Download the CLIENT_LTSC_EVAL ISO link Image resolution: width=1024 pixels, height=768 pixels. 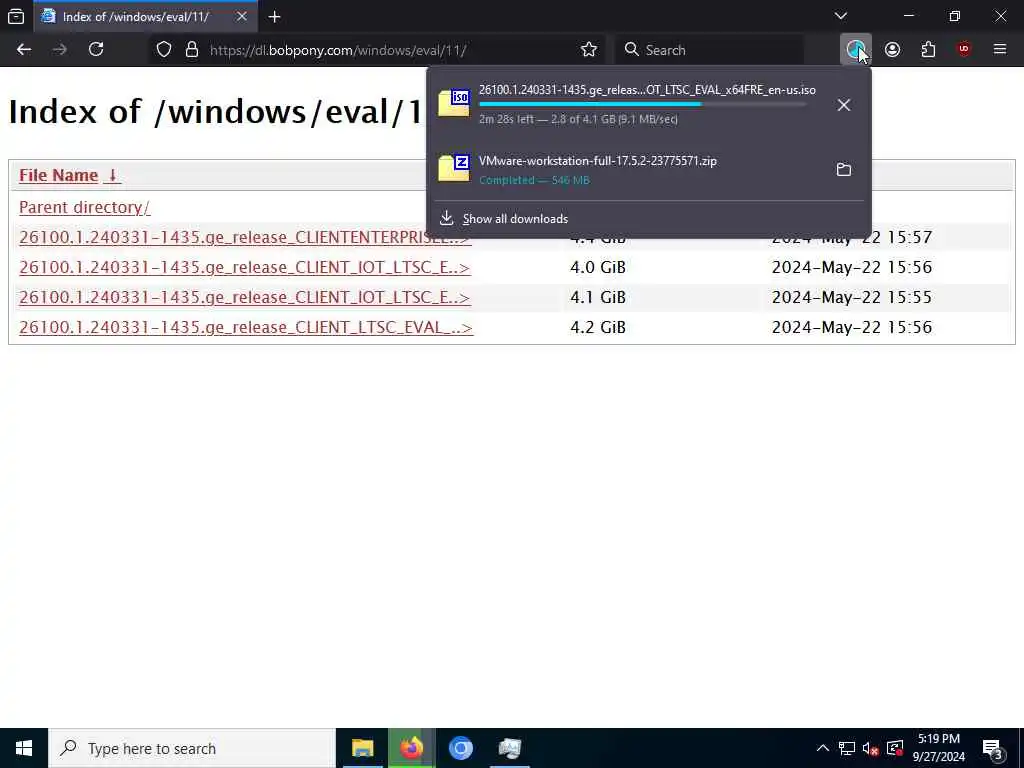tap(246, 327)
